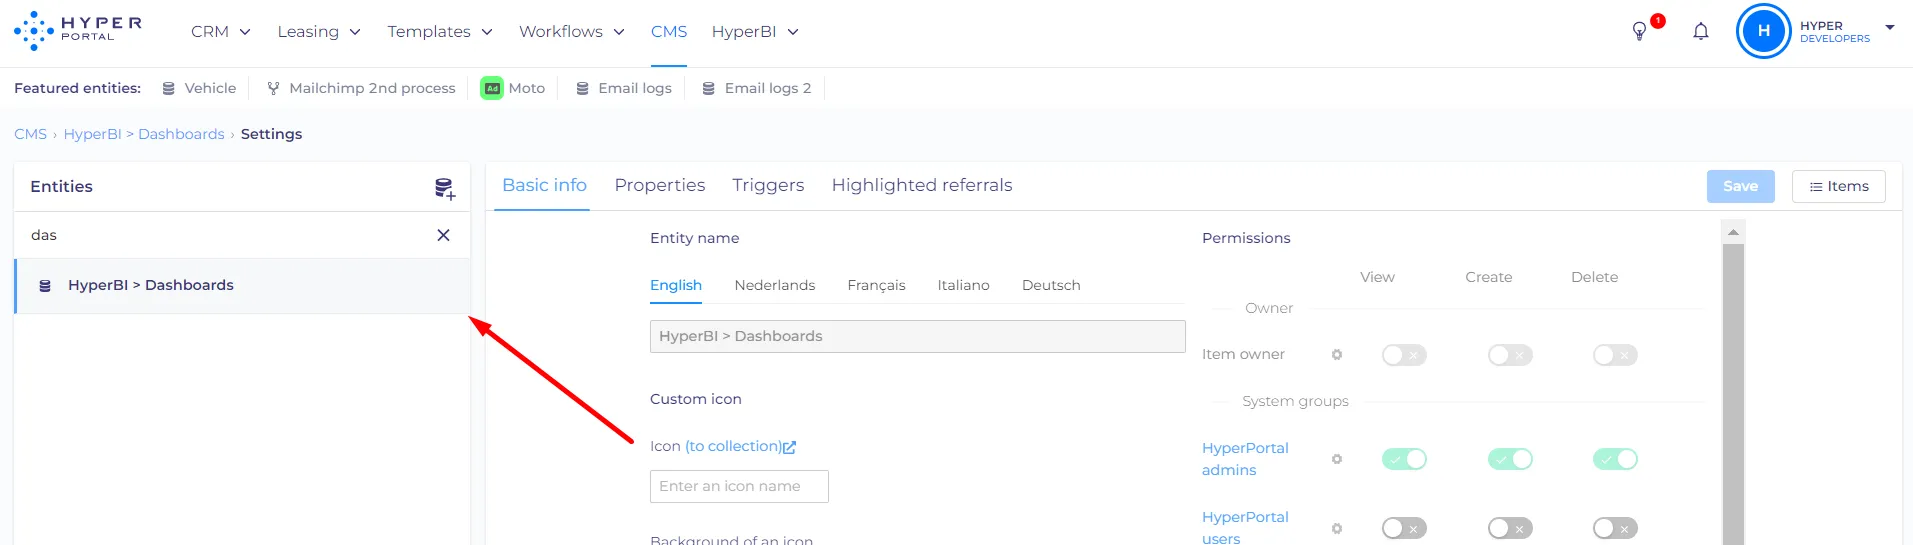Click the vertical scrollbar thumb
The image size is (1913, 545).
(1734, 394)
